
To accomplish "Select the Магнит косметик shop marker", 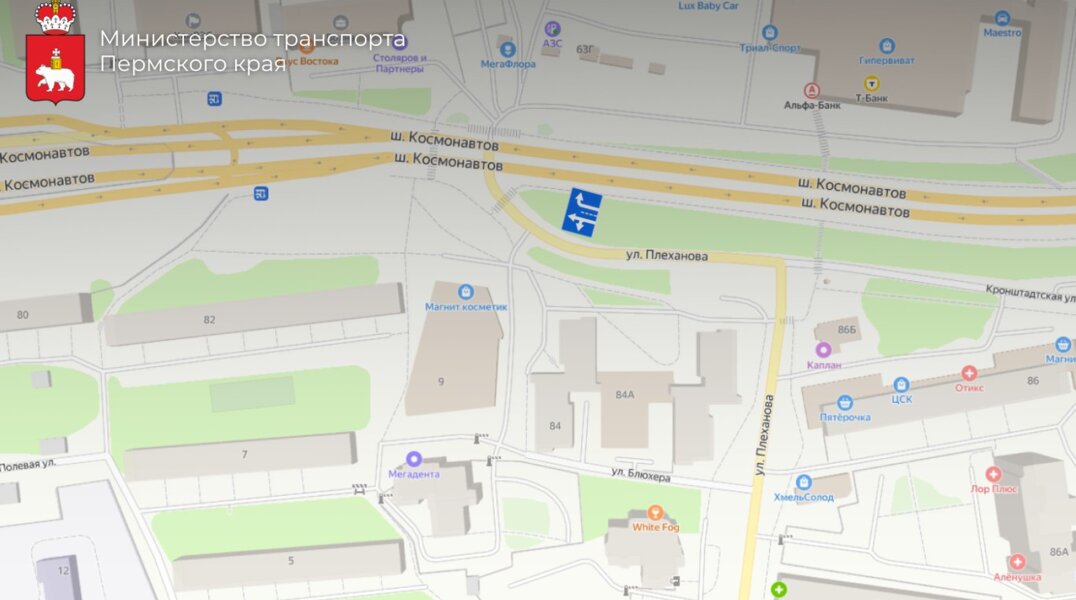I will click(x=465, y=292).
